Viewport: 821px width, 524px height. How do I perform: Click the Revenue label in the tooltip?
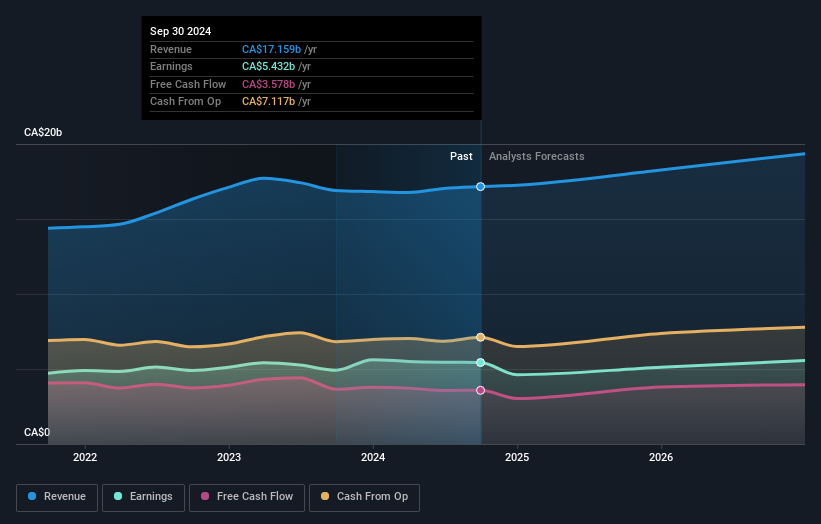(x=171, y=49)
